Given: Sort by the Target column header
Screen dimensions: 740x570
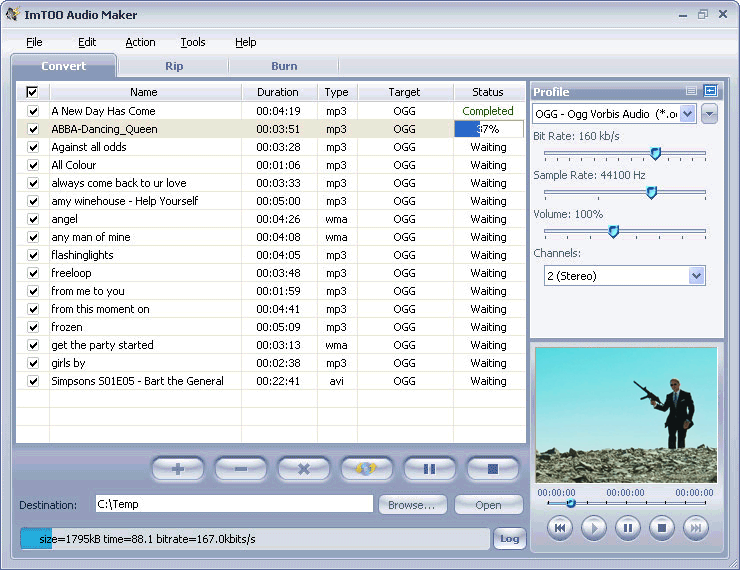Looking at the screenshot, I should click(404, 92).
